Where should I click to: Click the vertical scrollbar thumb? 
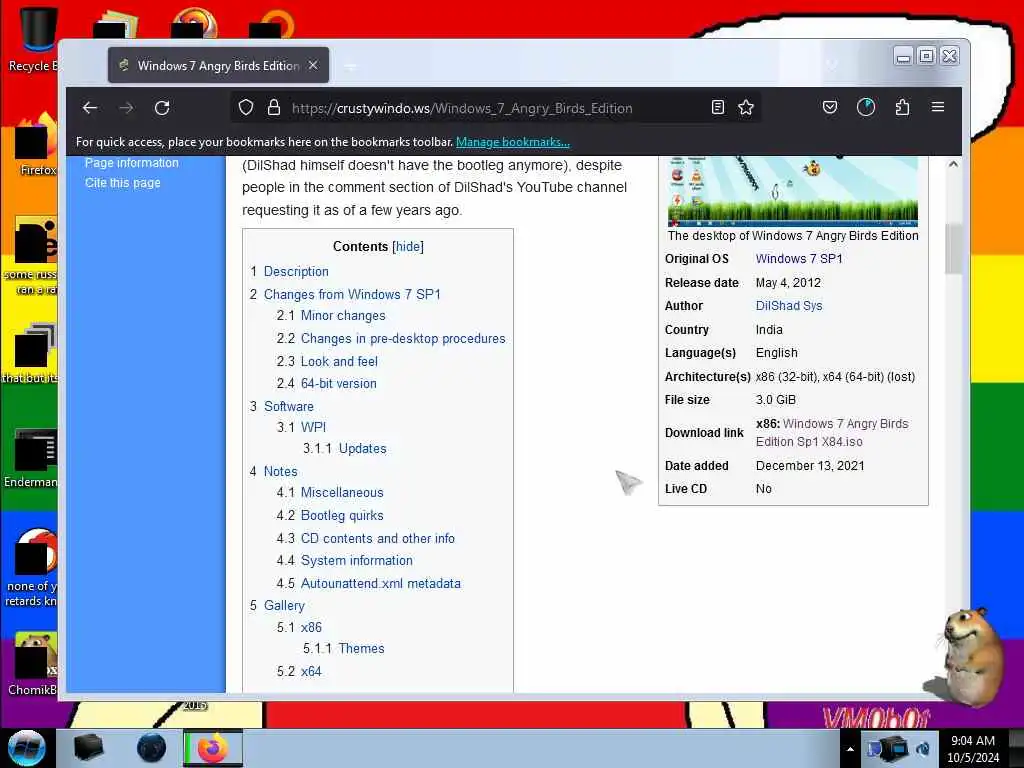(953, 249)
